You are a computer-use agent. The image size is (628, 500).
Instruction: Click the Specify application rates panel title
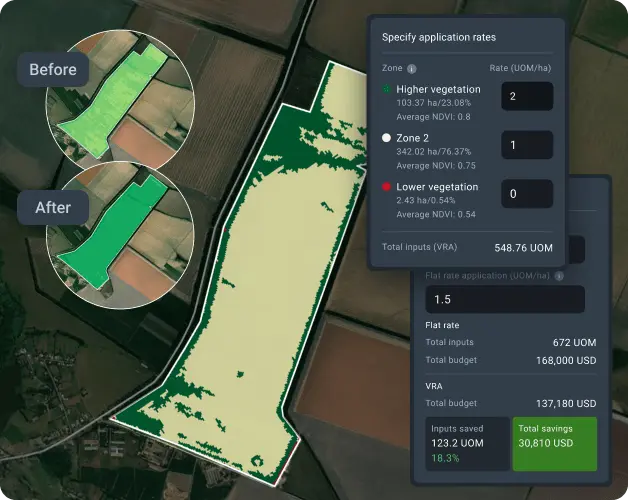pos(439,37)
